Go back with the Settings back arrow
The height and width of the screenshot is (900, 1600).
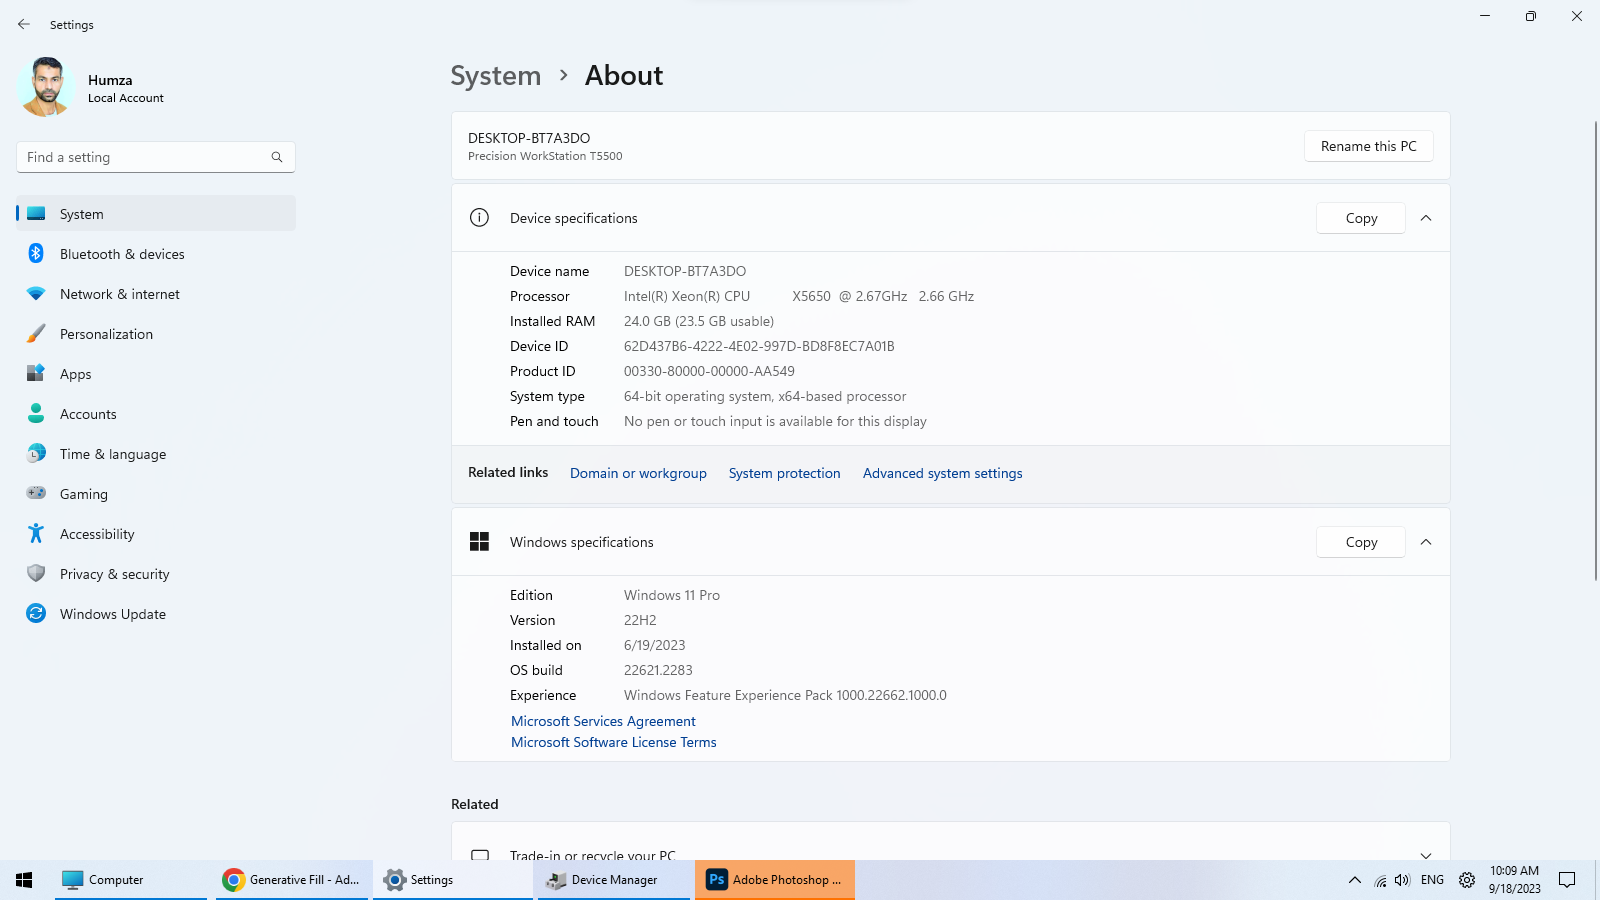click(x=24, y=24)
